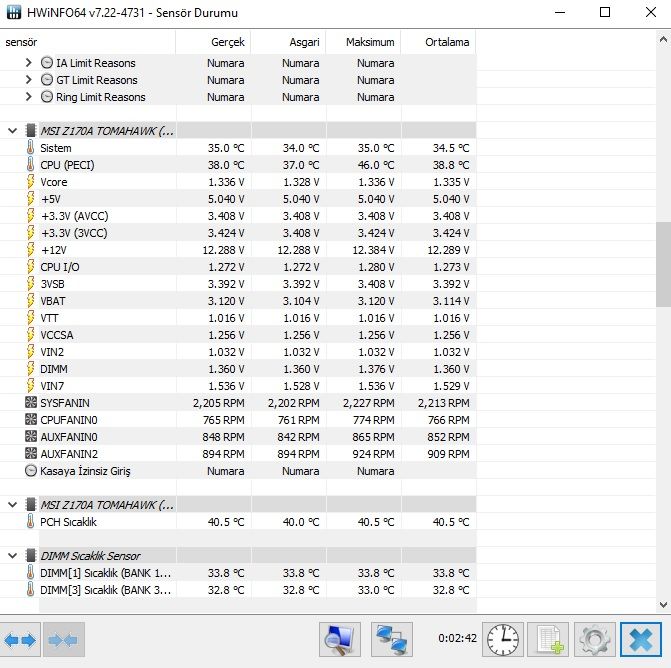Open the system summary magnifier monitor icon
This screenshot has height=668, width=671.
pyautogui.click(x=340, y=640)
